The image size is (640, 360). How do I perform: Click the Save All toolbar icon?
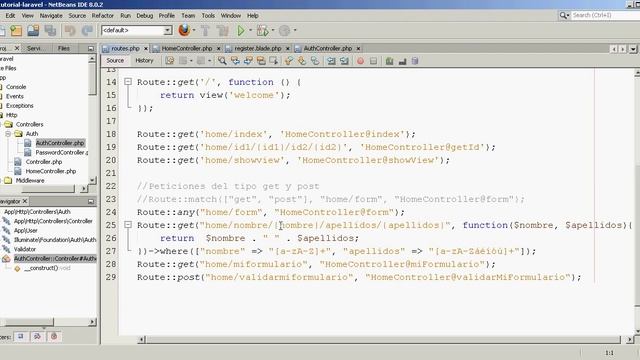(x=51, y=31)
